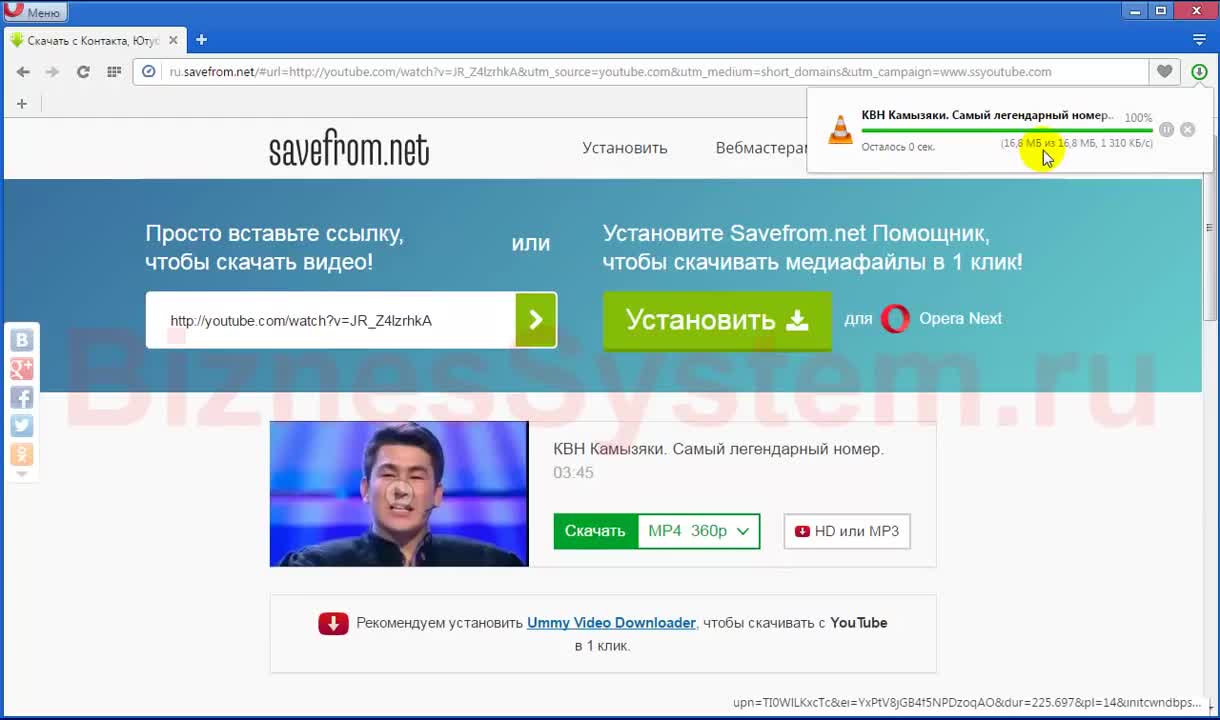
Task: Click the Осталось 0 сек. status text
Action: [898, 147]
